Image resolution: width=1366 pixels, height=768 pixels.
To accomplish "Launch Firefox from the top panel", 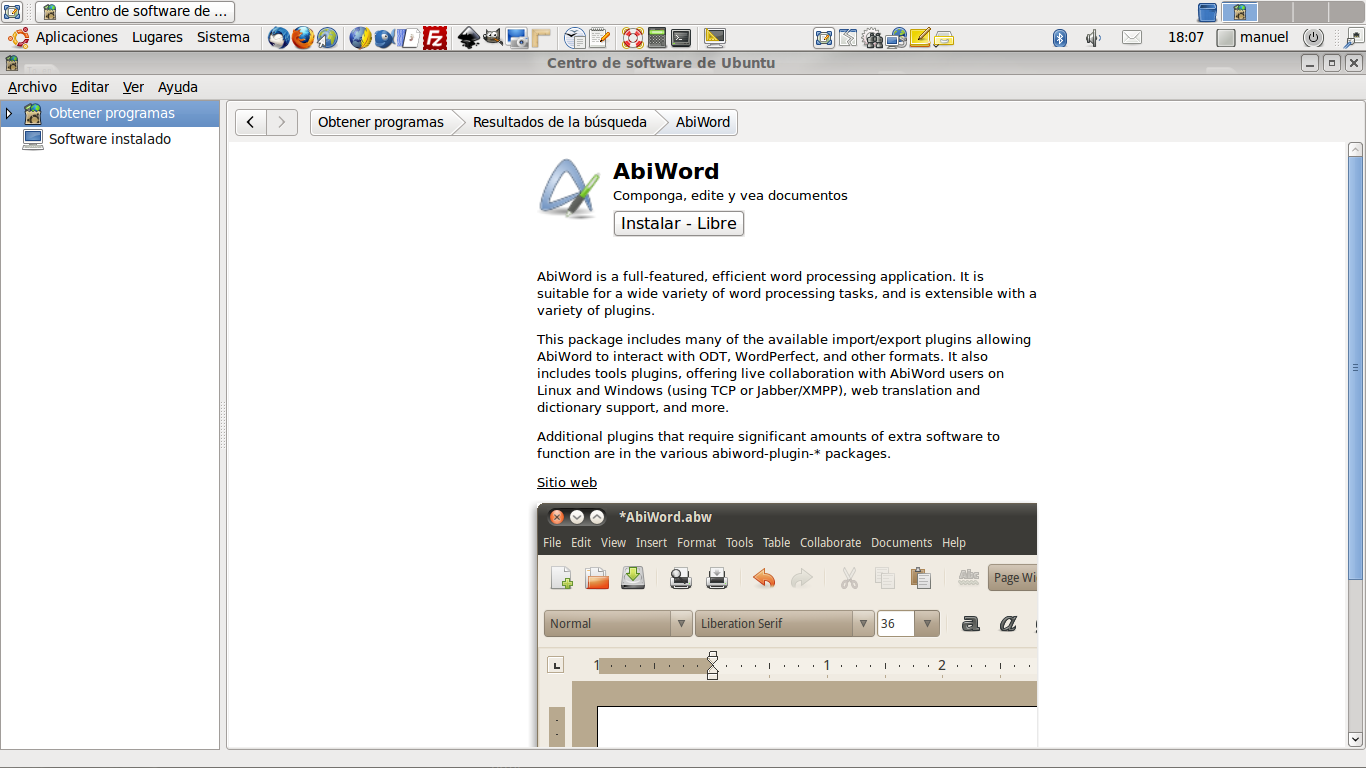I will [x=303, y=38].
